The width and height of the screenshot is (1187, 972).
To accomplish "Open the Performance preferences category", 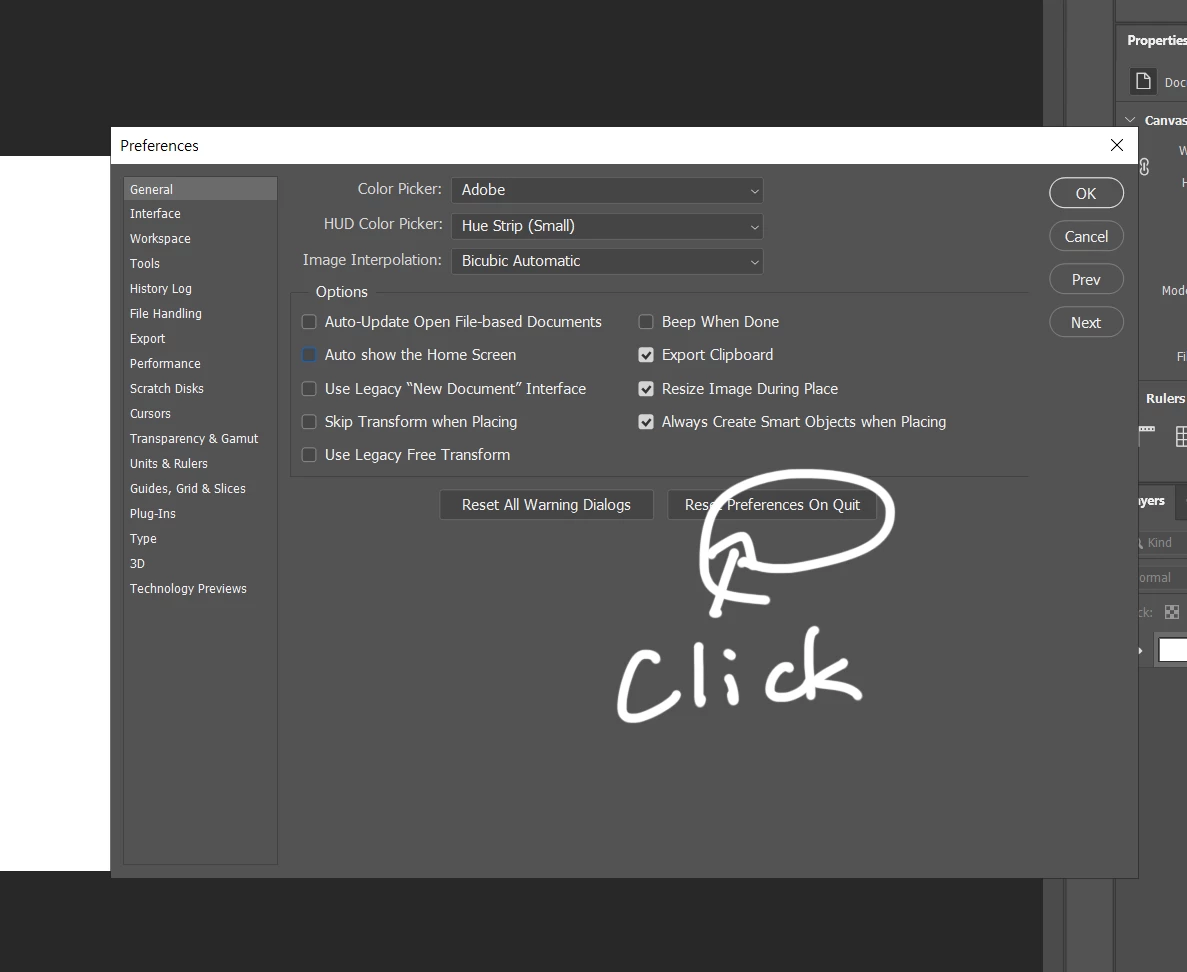I will point(201,363).
